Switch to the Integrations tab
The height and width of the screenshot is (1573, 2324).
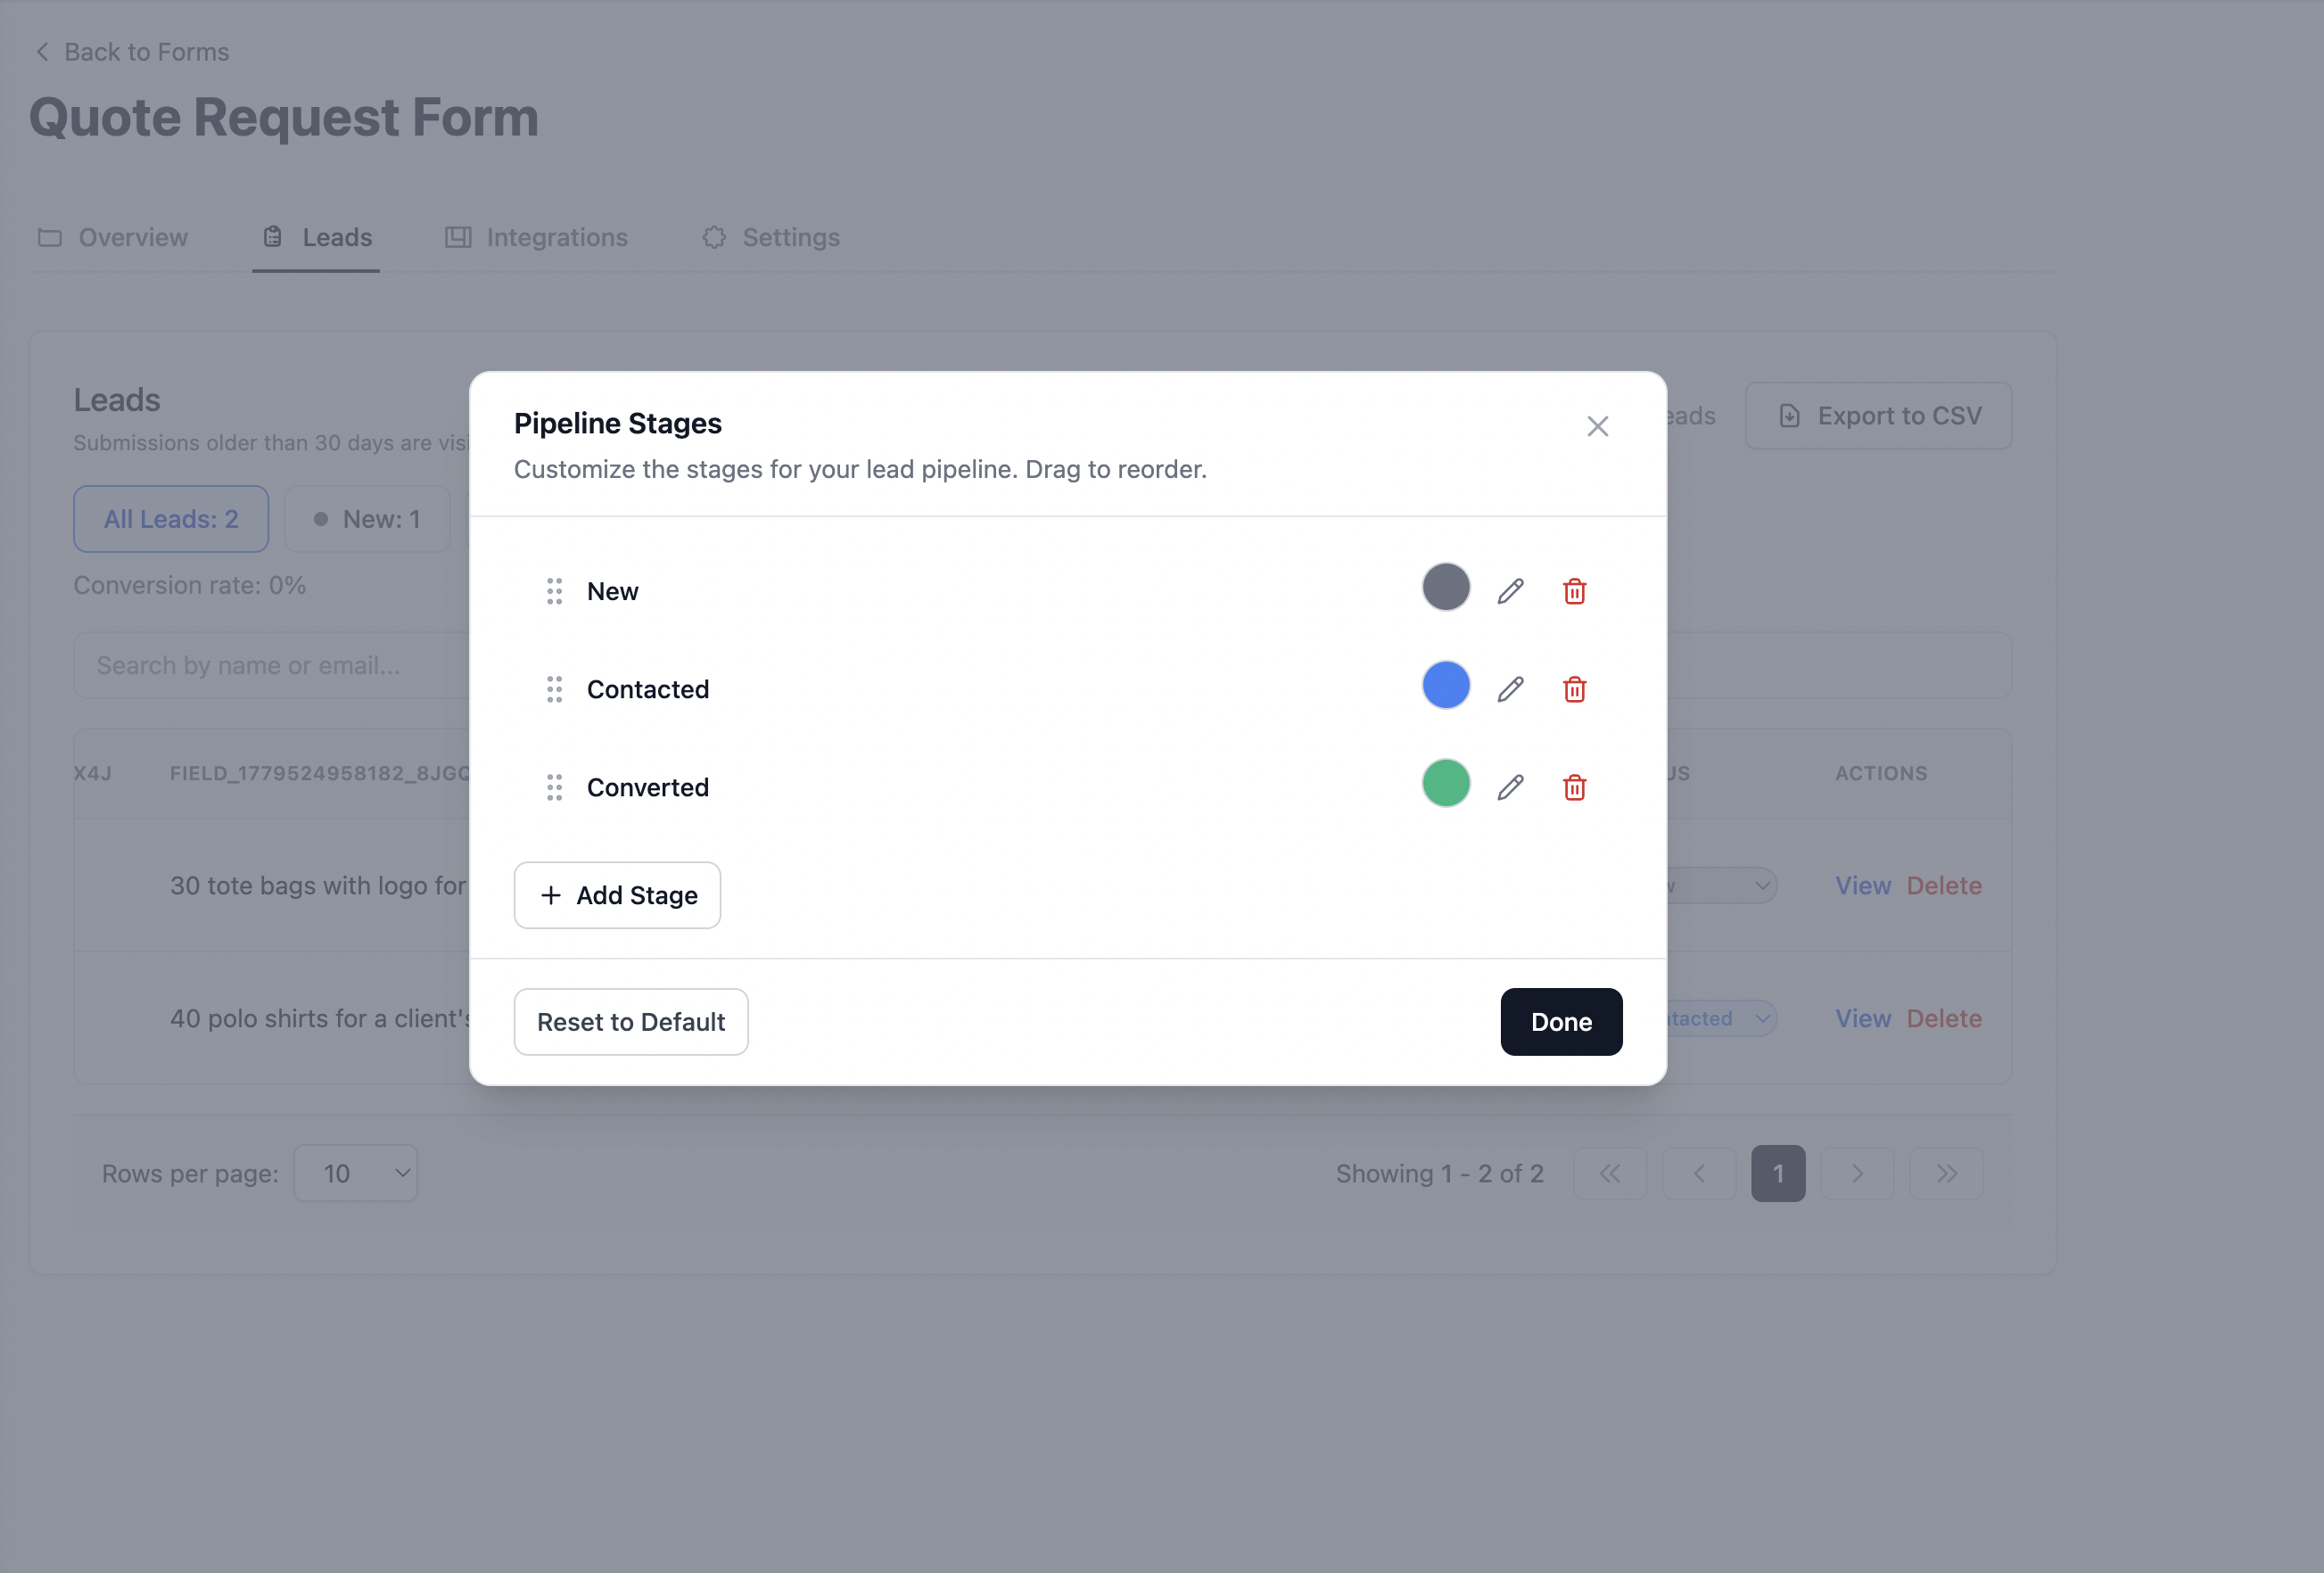point(537,237)
